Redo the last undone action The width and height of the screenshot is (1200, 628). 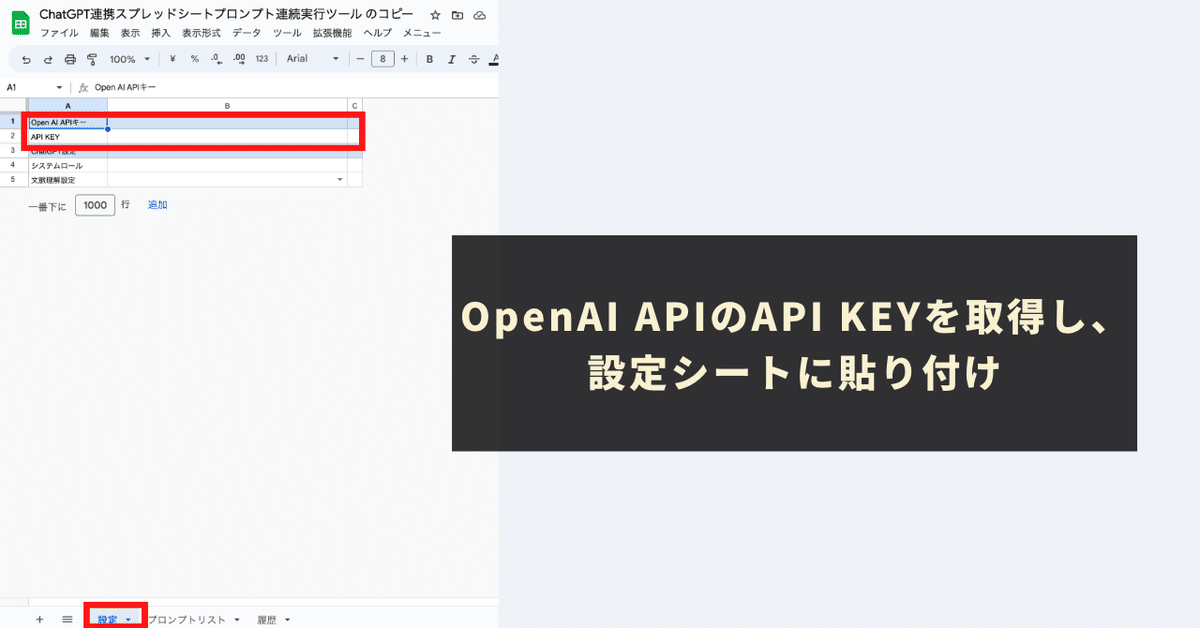pyautogui.click(x=48, y=59)
